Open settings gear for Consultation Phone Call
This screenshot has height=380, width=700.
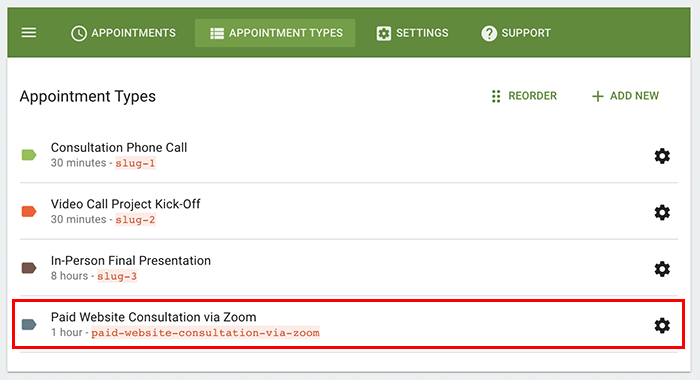tap(662, 156)
